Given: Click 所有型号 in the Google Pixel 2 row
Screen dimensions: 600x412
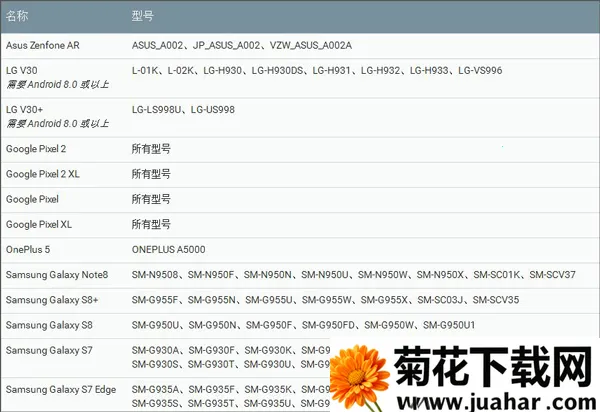Looking at the screenshot, I should pos(151,149).
